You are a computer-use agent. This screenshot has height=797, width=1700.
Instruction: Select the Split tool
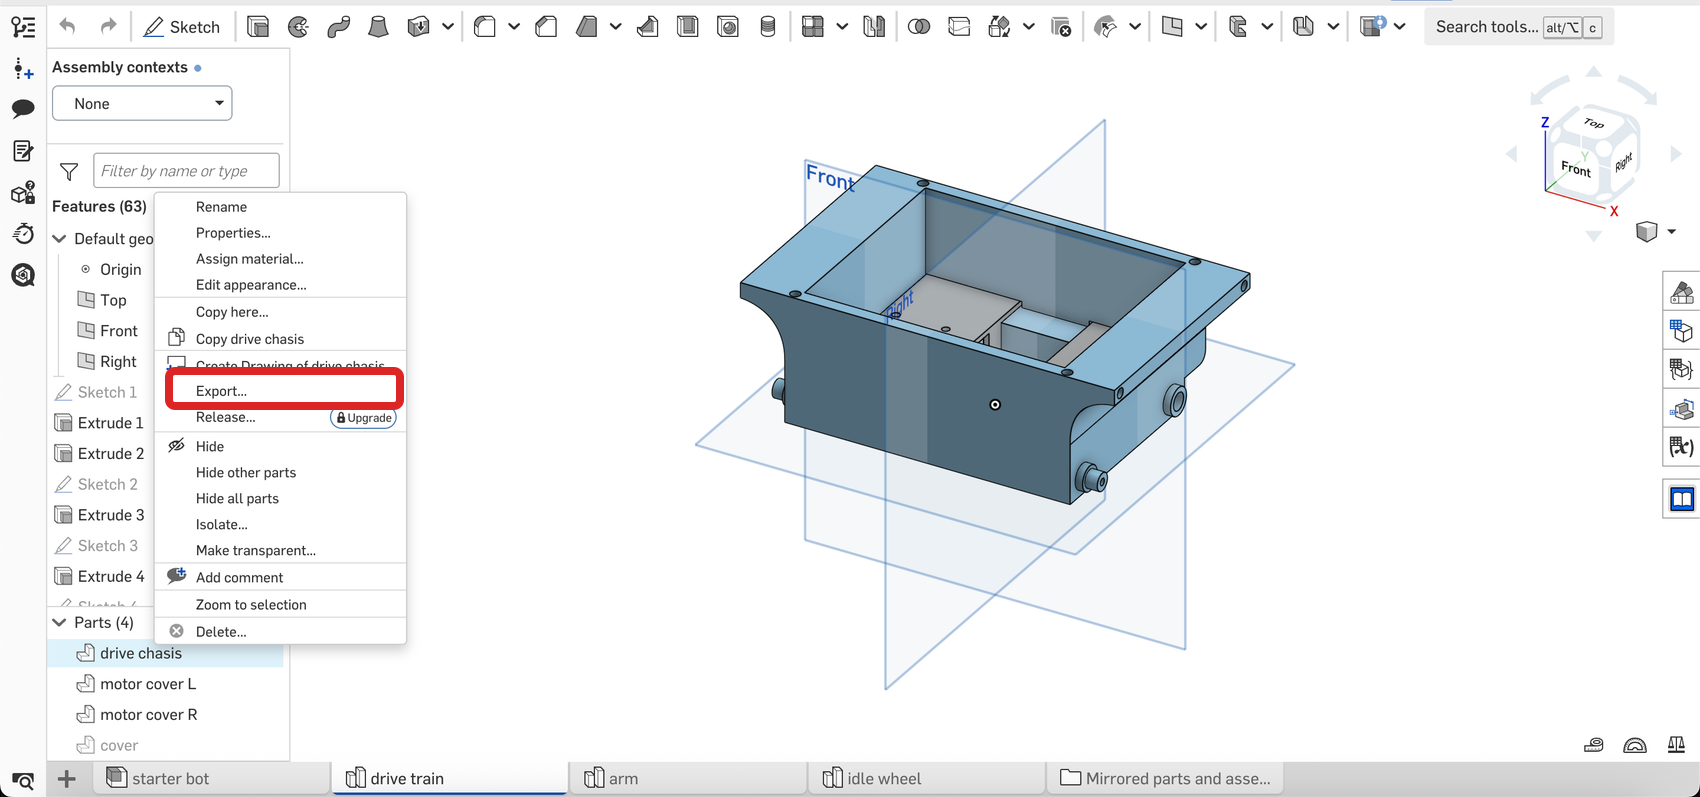959,27
